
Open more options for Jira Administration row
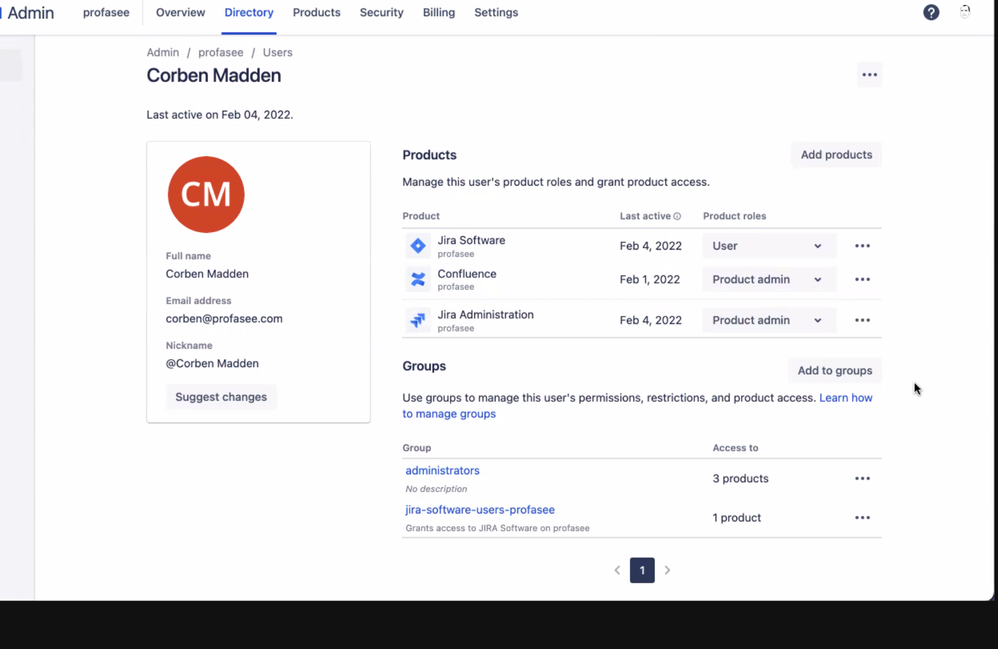862,320
